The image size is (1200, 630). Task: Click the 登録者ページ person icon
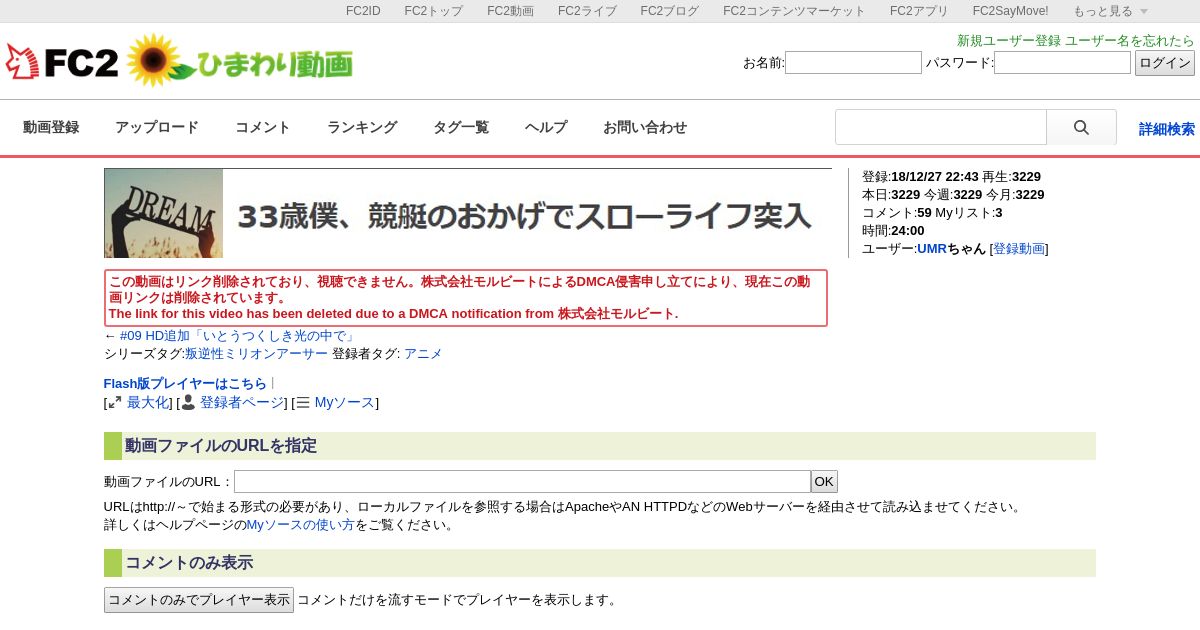pyautogui.click(x=188, y=402)
